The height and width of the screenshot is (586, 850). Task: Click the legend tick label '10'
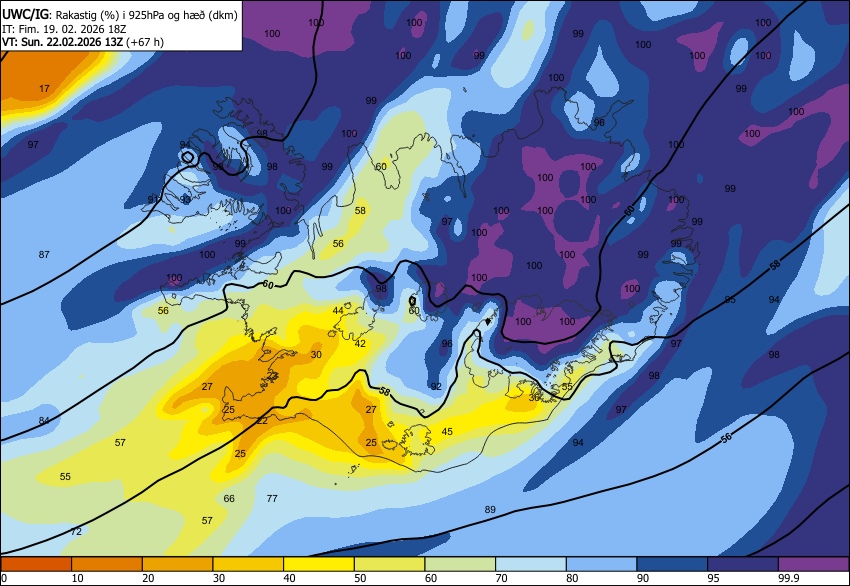(x=78, y=578)
